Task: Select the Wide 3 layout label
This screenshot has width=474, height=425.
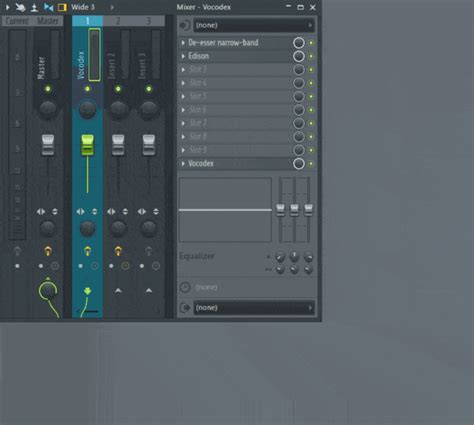Action: [x=83, y=7]
